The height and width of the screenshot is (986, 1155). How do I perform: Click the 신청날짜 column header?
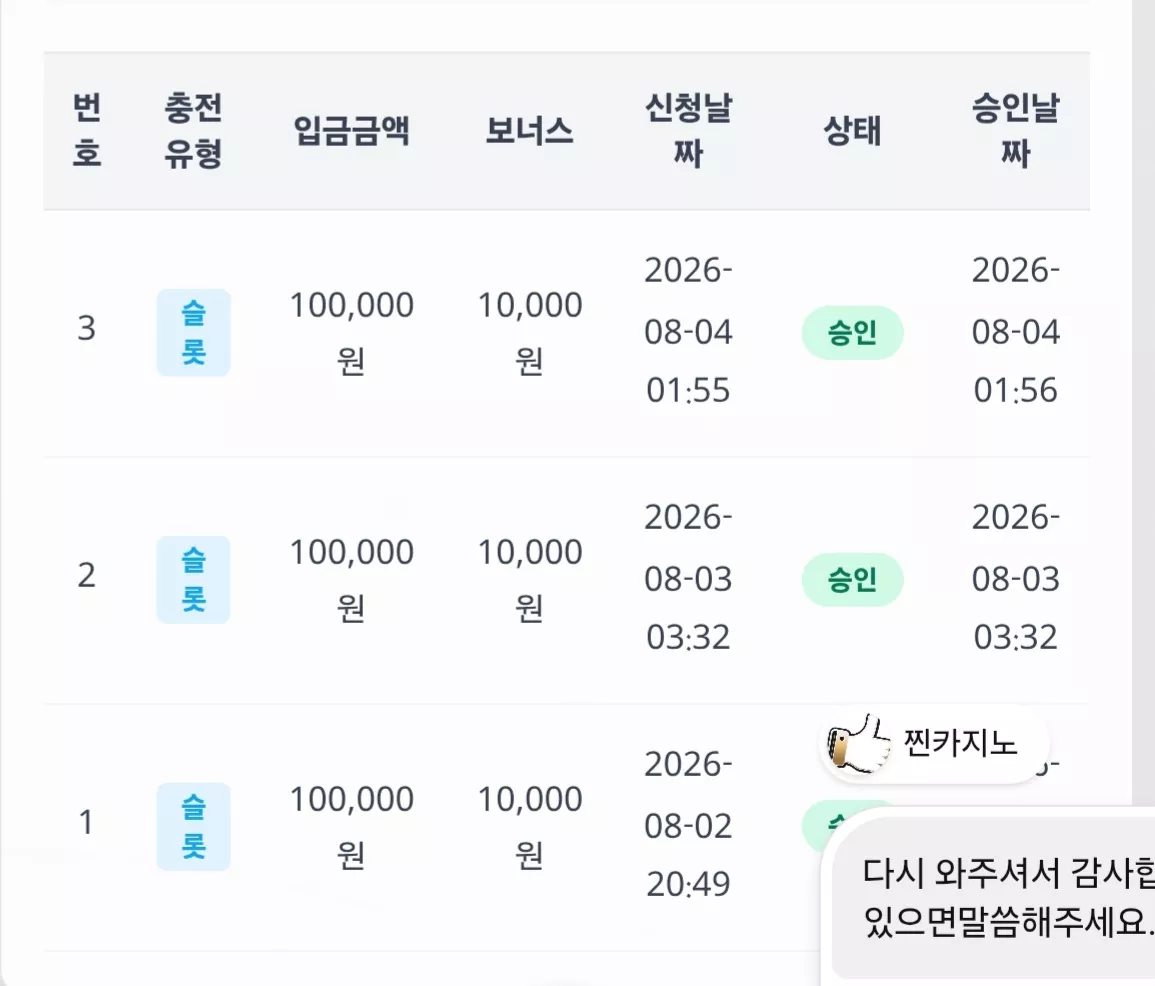click(x=688, y=130)
